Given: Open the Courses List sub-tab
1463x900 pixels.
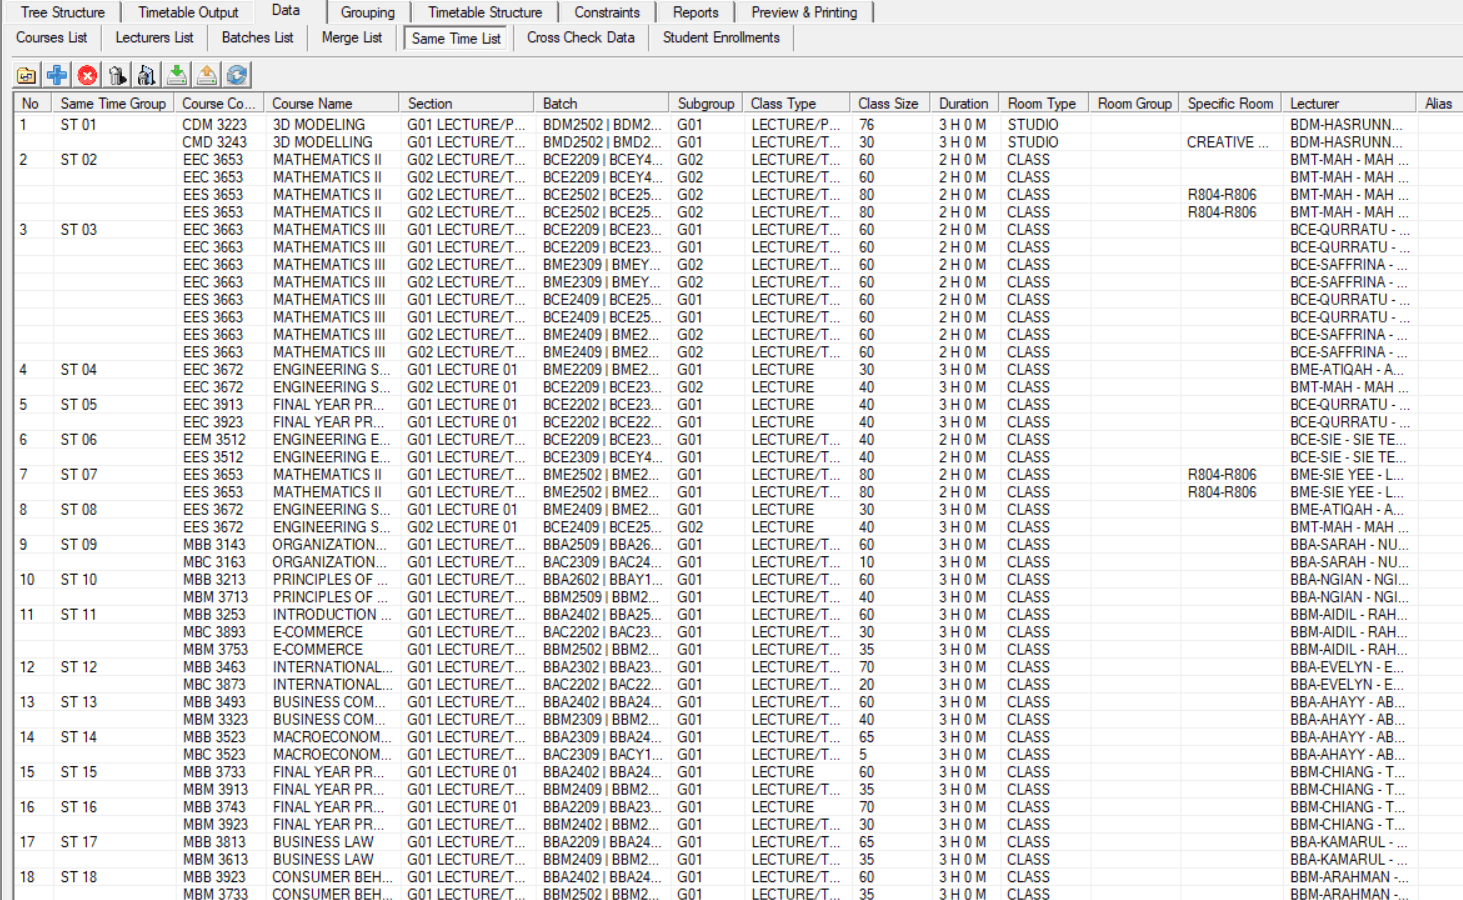Looking at the screenshot, I should pyautogui.click(x=52, y=38).
